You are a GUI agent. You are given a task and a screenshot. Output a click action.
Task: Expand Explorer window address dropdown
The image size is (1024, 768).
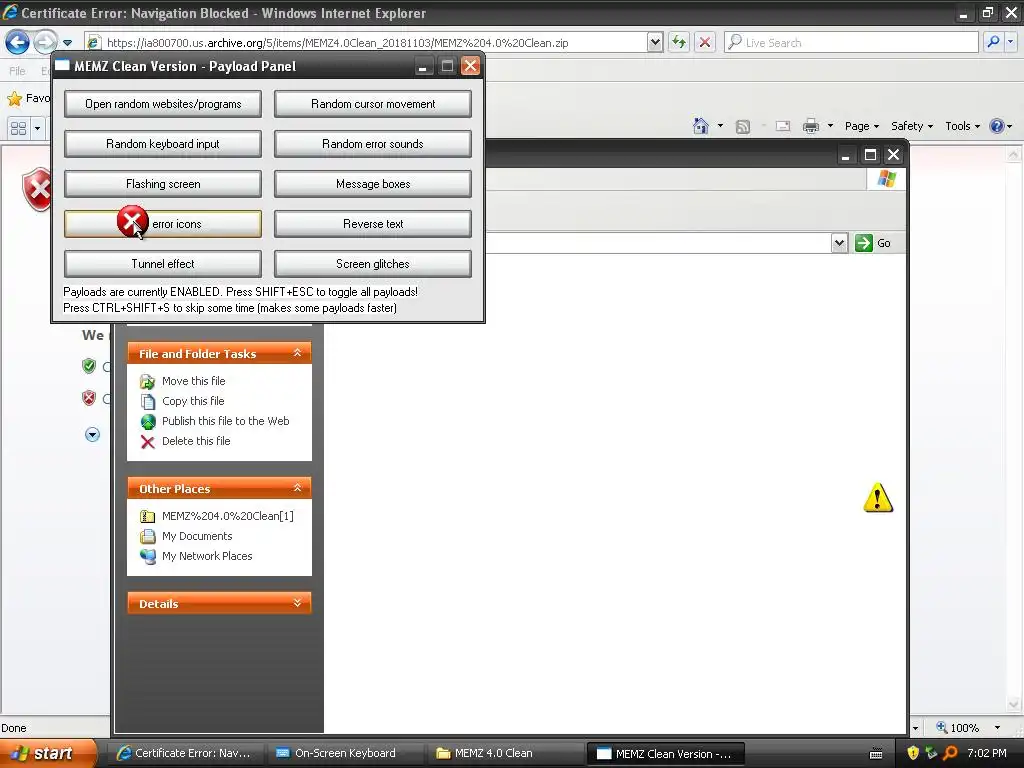[x=839, y=243]
